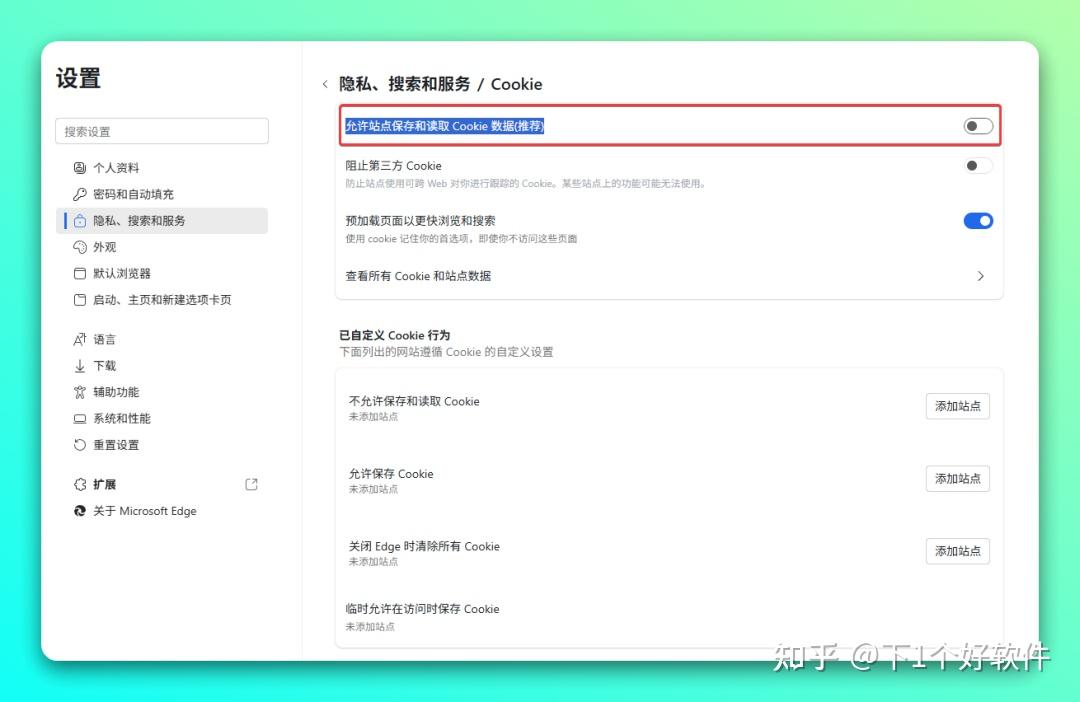Click the 辅助功能 accessibility icon

(81, 392)
